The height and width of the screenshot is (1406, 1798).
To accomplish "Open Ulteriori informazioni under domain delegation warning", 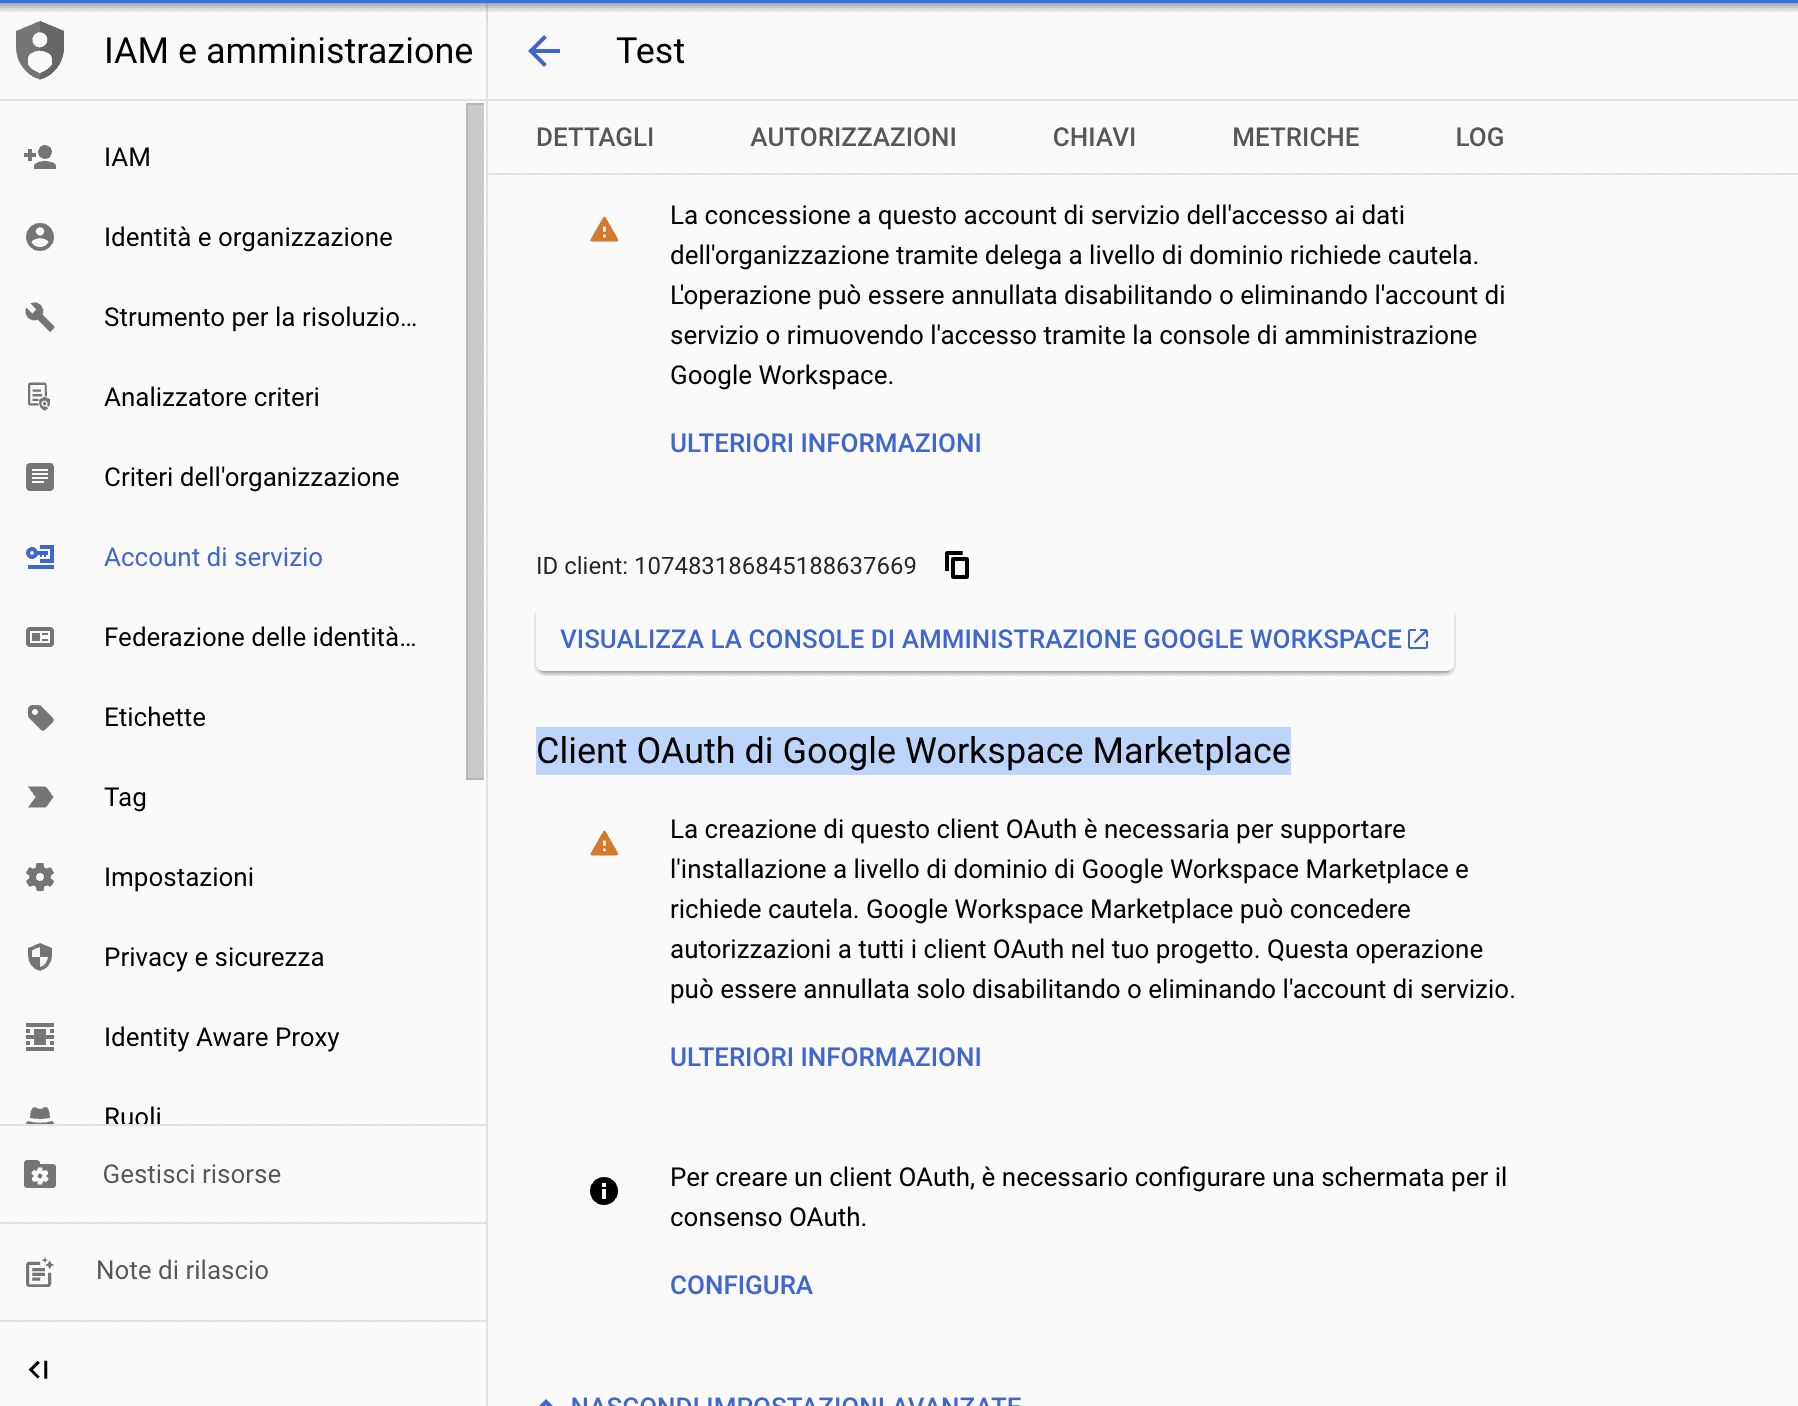I will tap(825, 443).
